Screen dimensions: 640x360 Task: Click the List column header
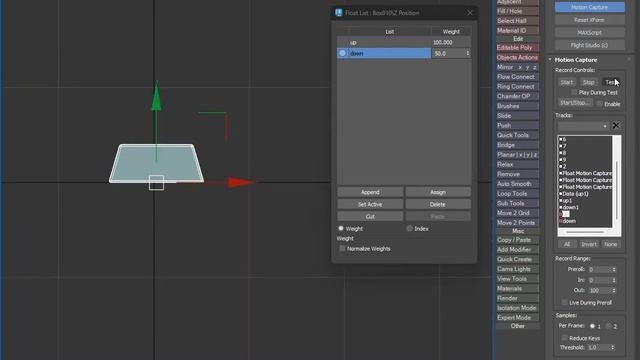[390, 32]
